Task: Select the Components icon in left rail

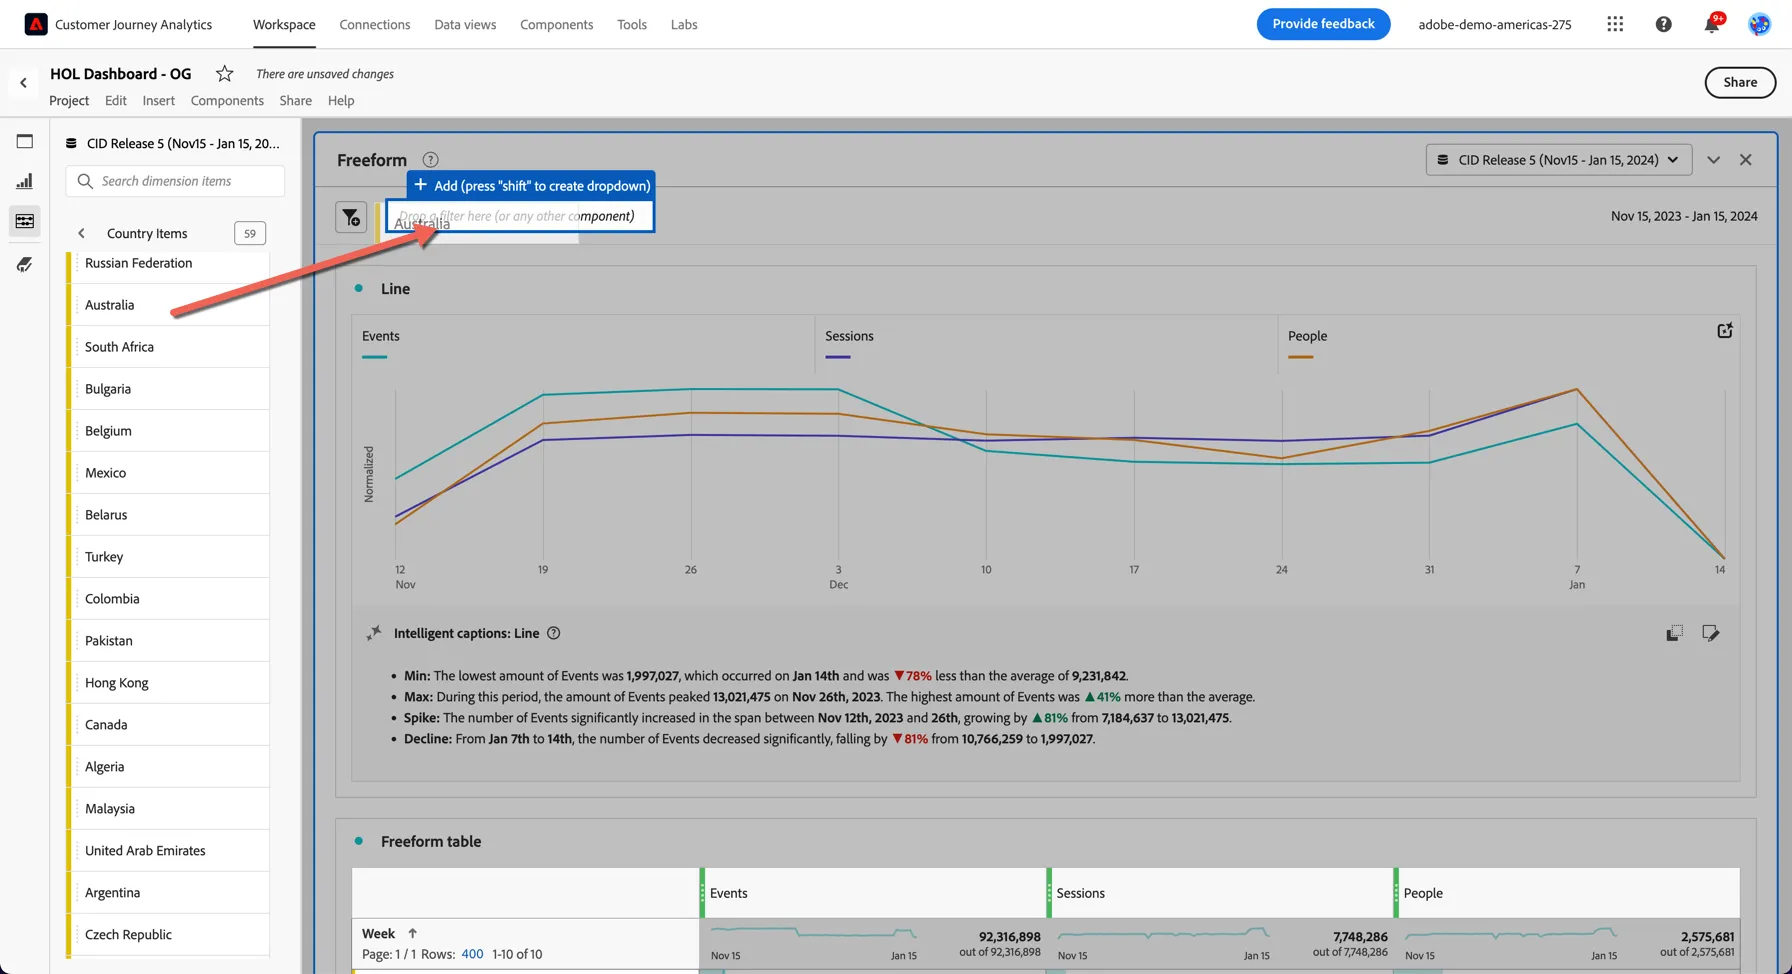Action: (25, 221)
